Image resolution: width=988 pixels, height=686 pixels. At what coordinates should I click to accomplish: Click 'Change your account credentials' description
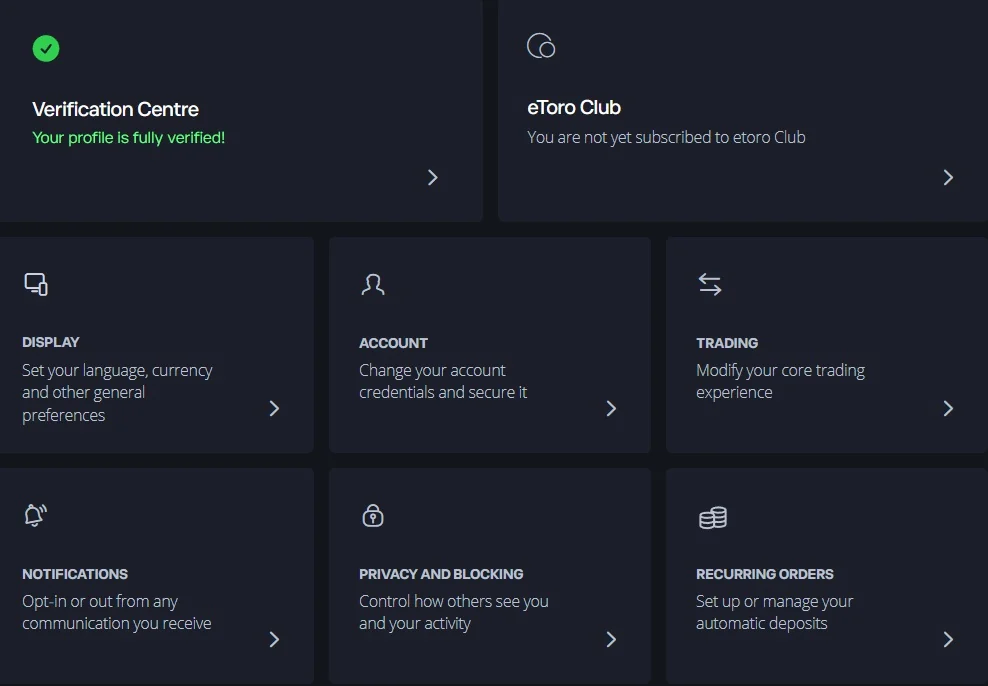point(443,381)
